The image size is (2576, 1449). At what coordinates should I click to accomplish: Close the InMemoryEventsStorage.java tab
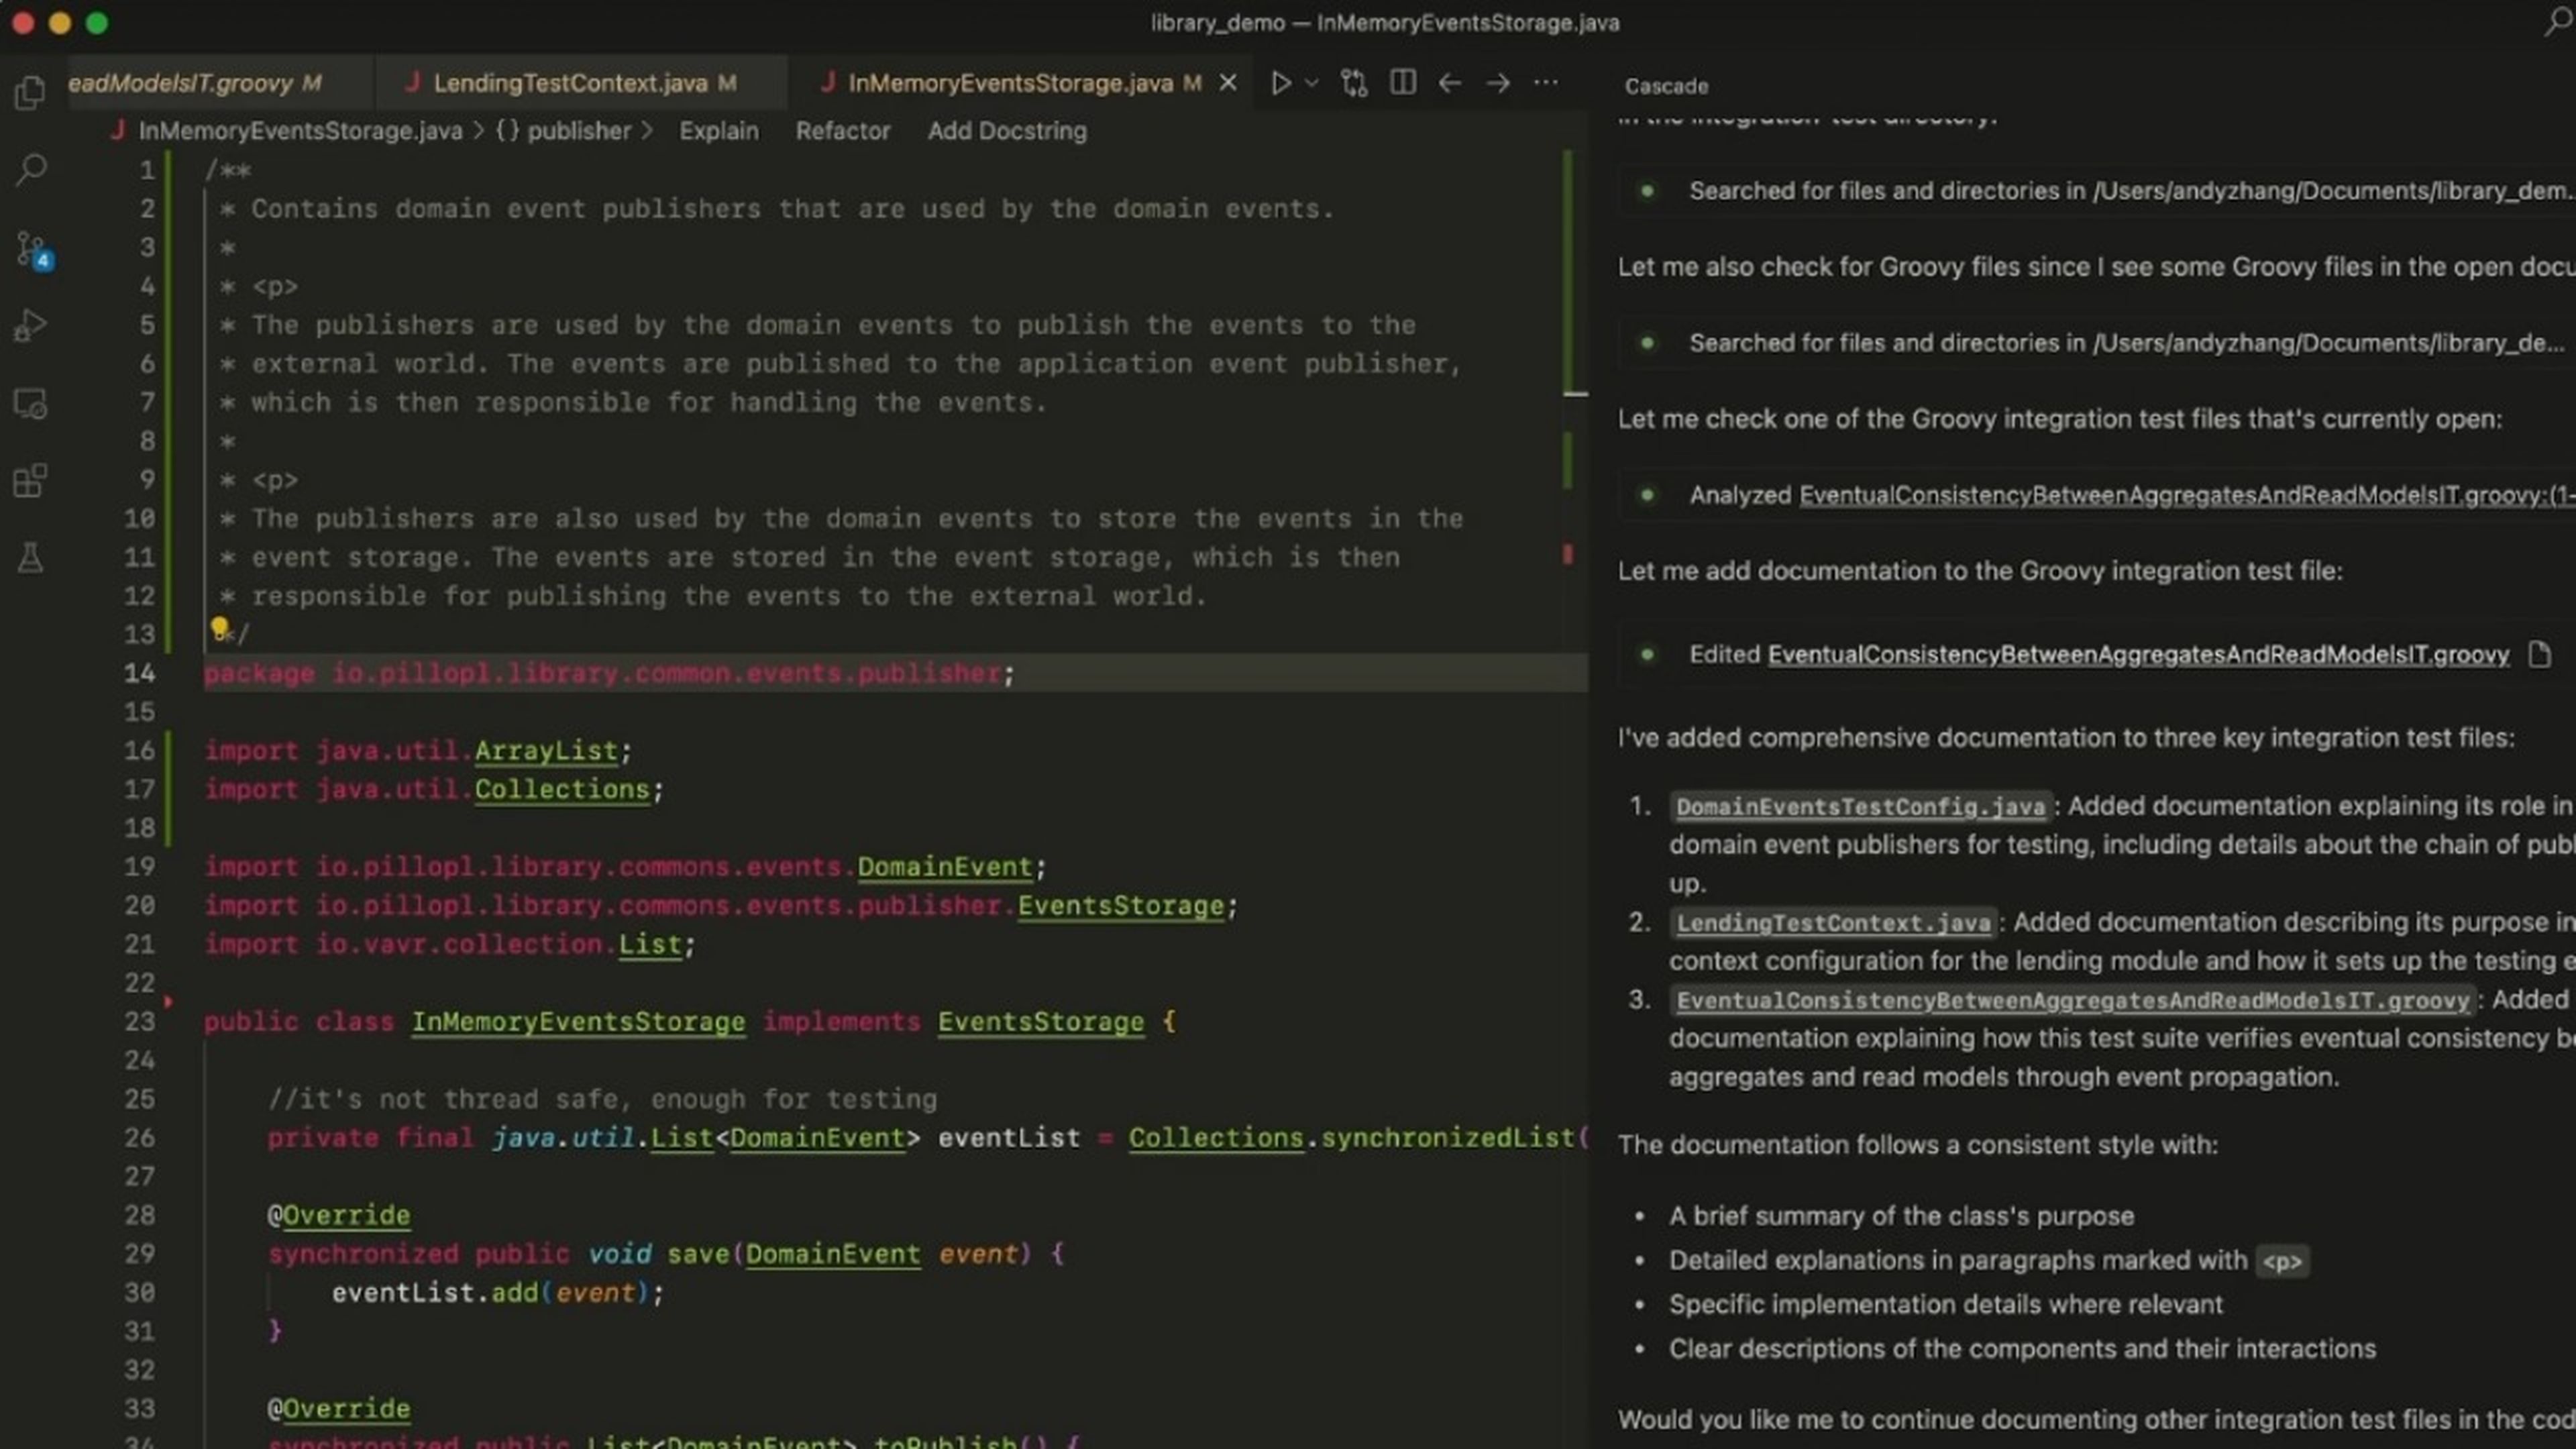1228,83
